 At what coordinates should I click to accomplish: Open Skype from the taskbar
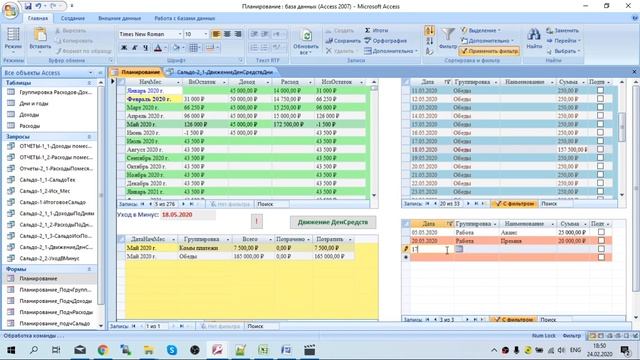pyautogui.click(x=172, y=350)
